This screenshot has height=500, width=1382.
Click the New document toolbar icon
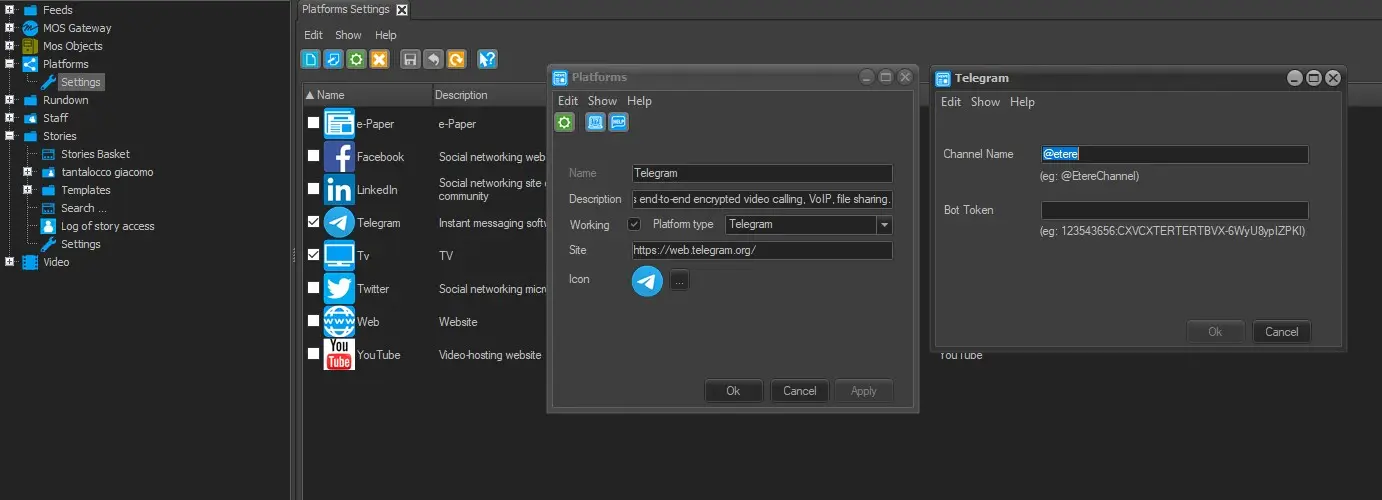311,60
